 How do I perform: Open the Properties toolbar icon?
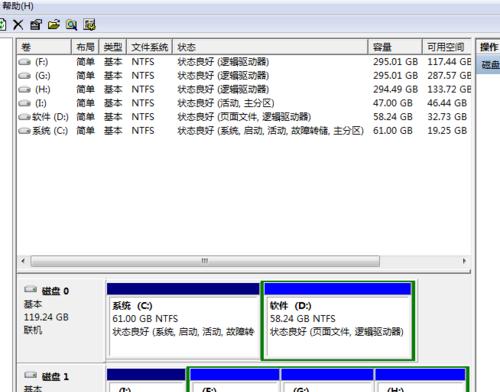[36, 24]
